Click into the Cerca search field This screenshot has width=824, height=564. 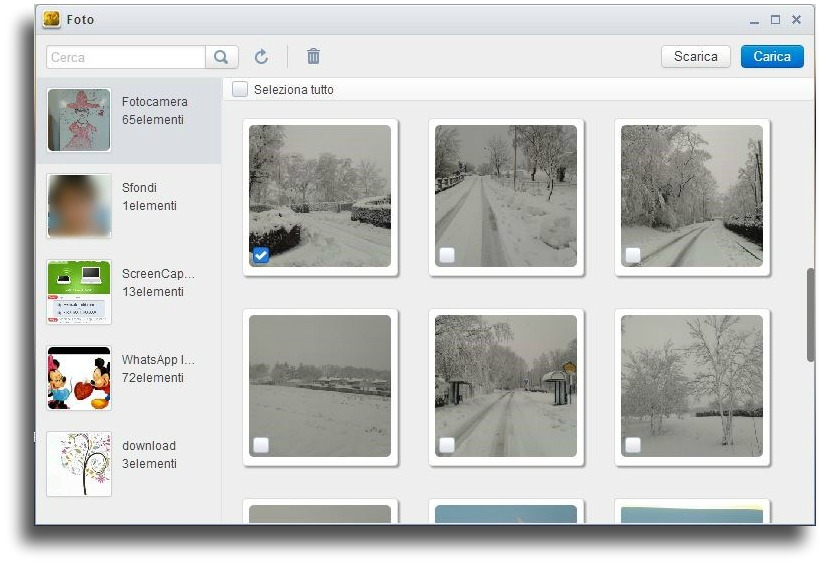126,57
